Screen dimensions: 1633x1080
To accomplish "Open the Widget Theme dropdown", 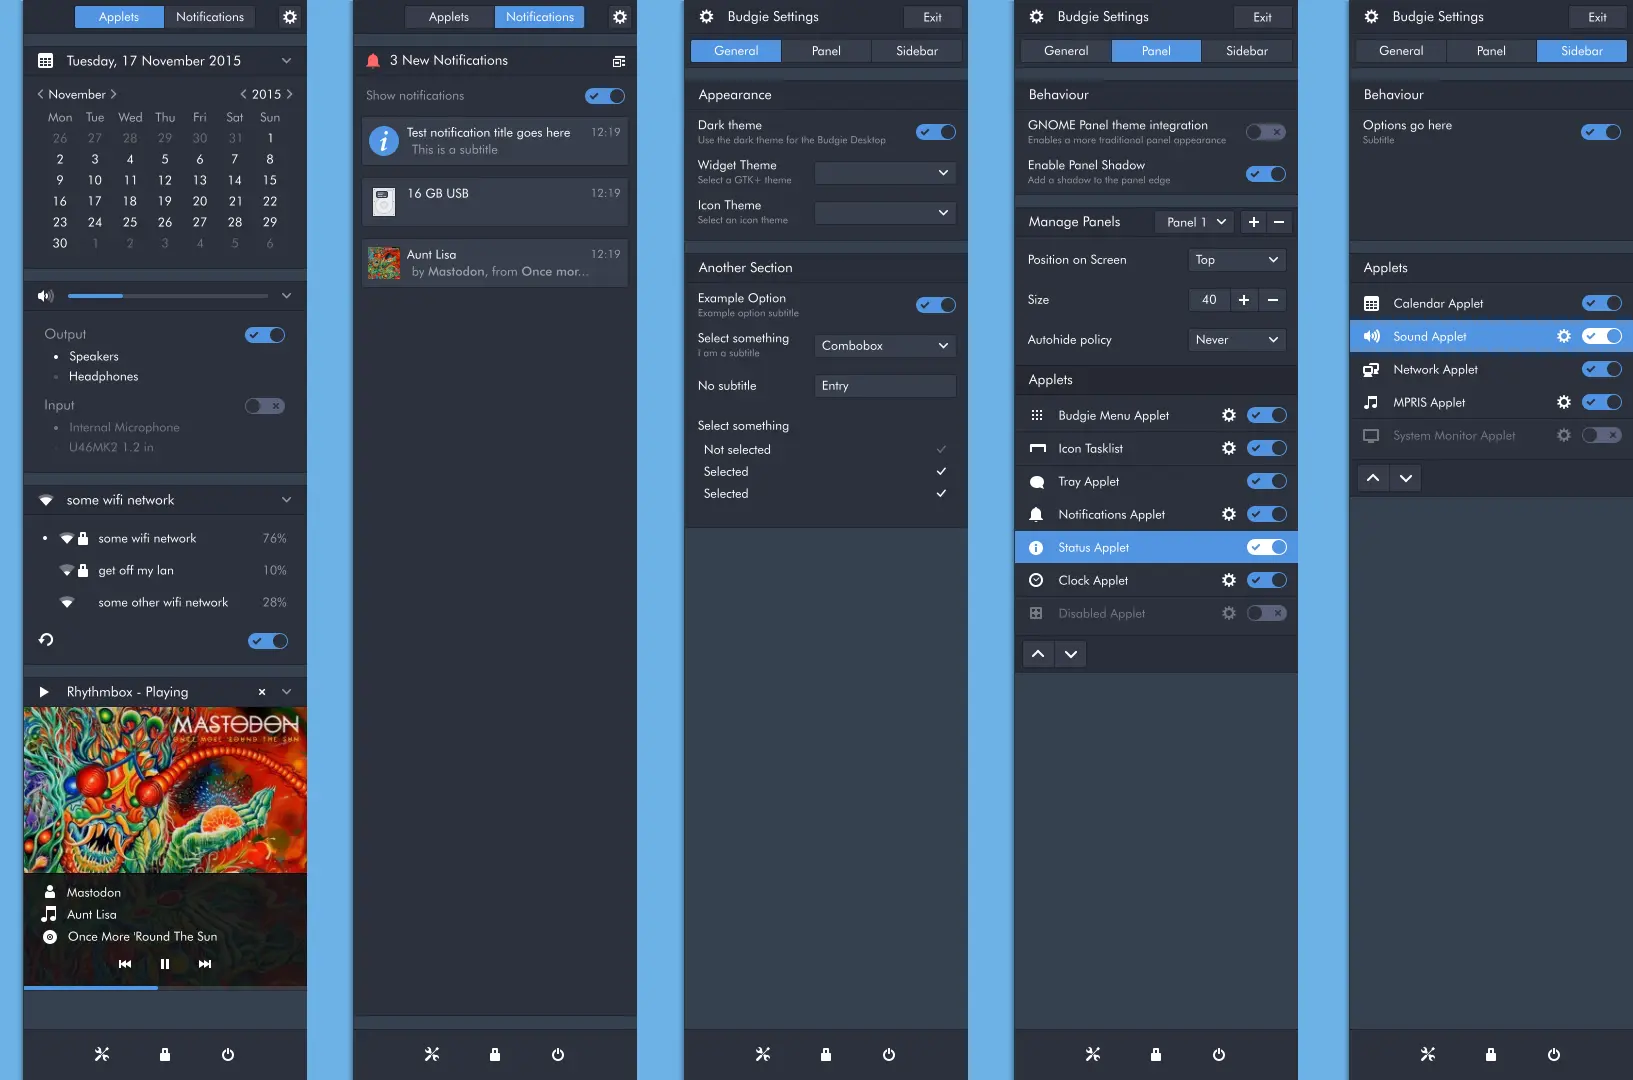I will [886, 173].
